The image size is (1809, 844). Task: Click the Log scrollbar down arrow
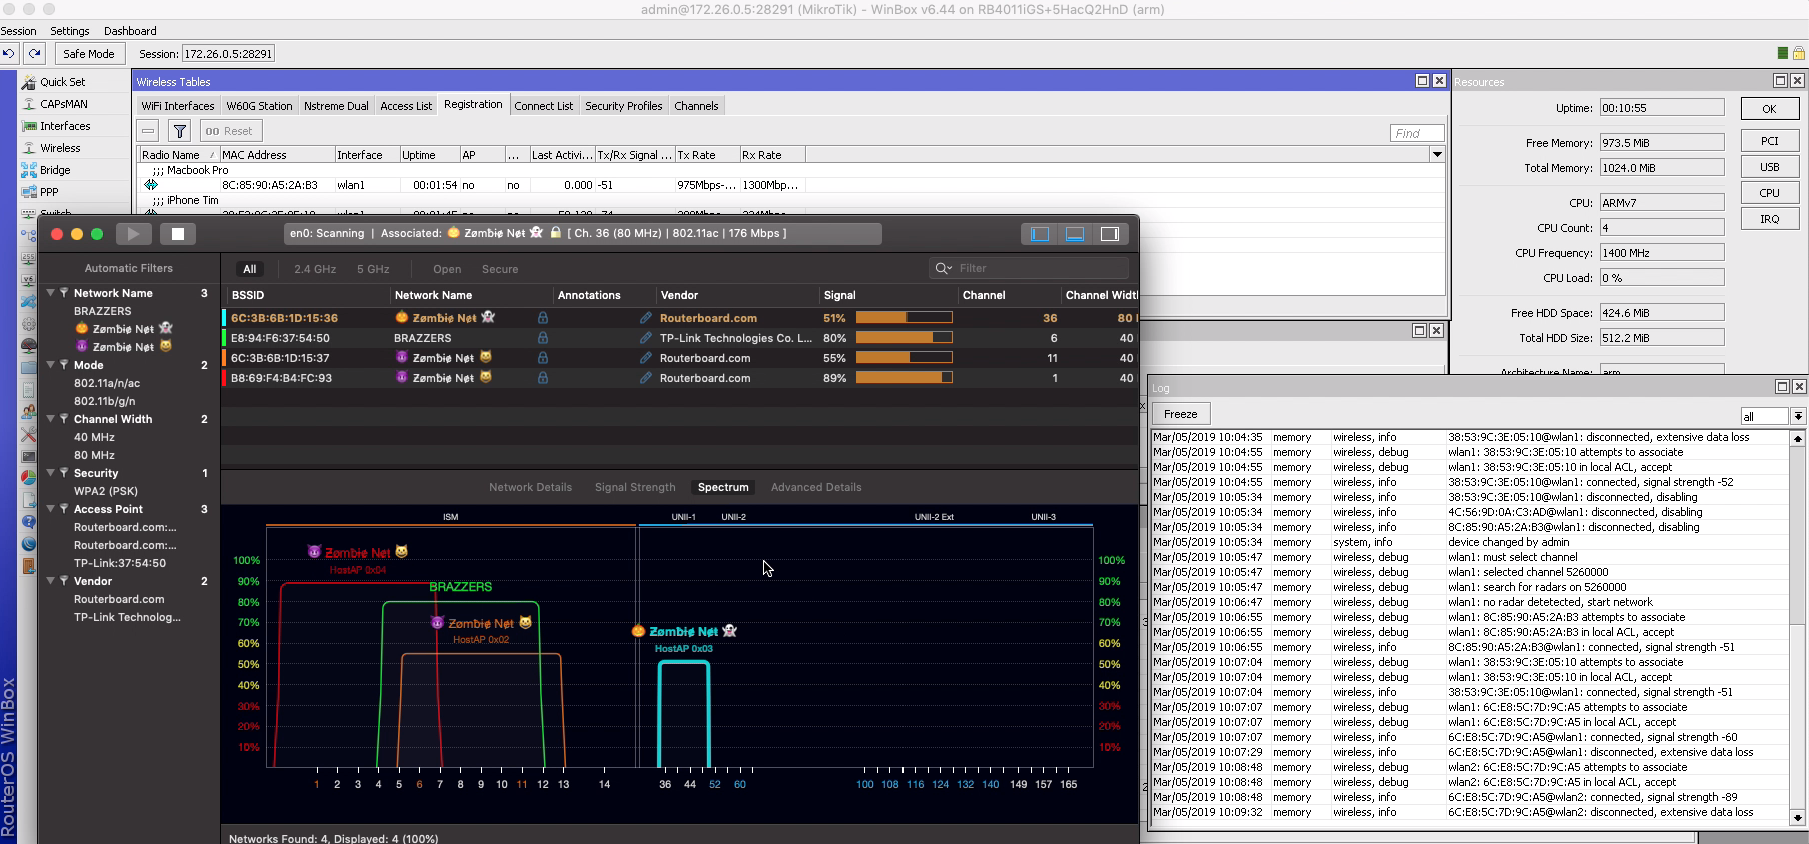[1797, 817]
